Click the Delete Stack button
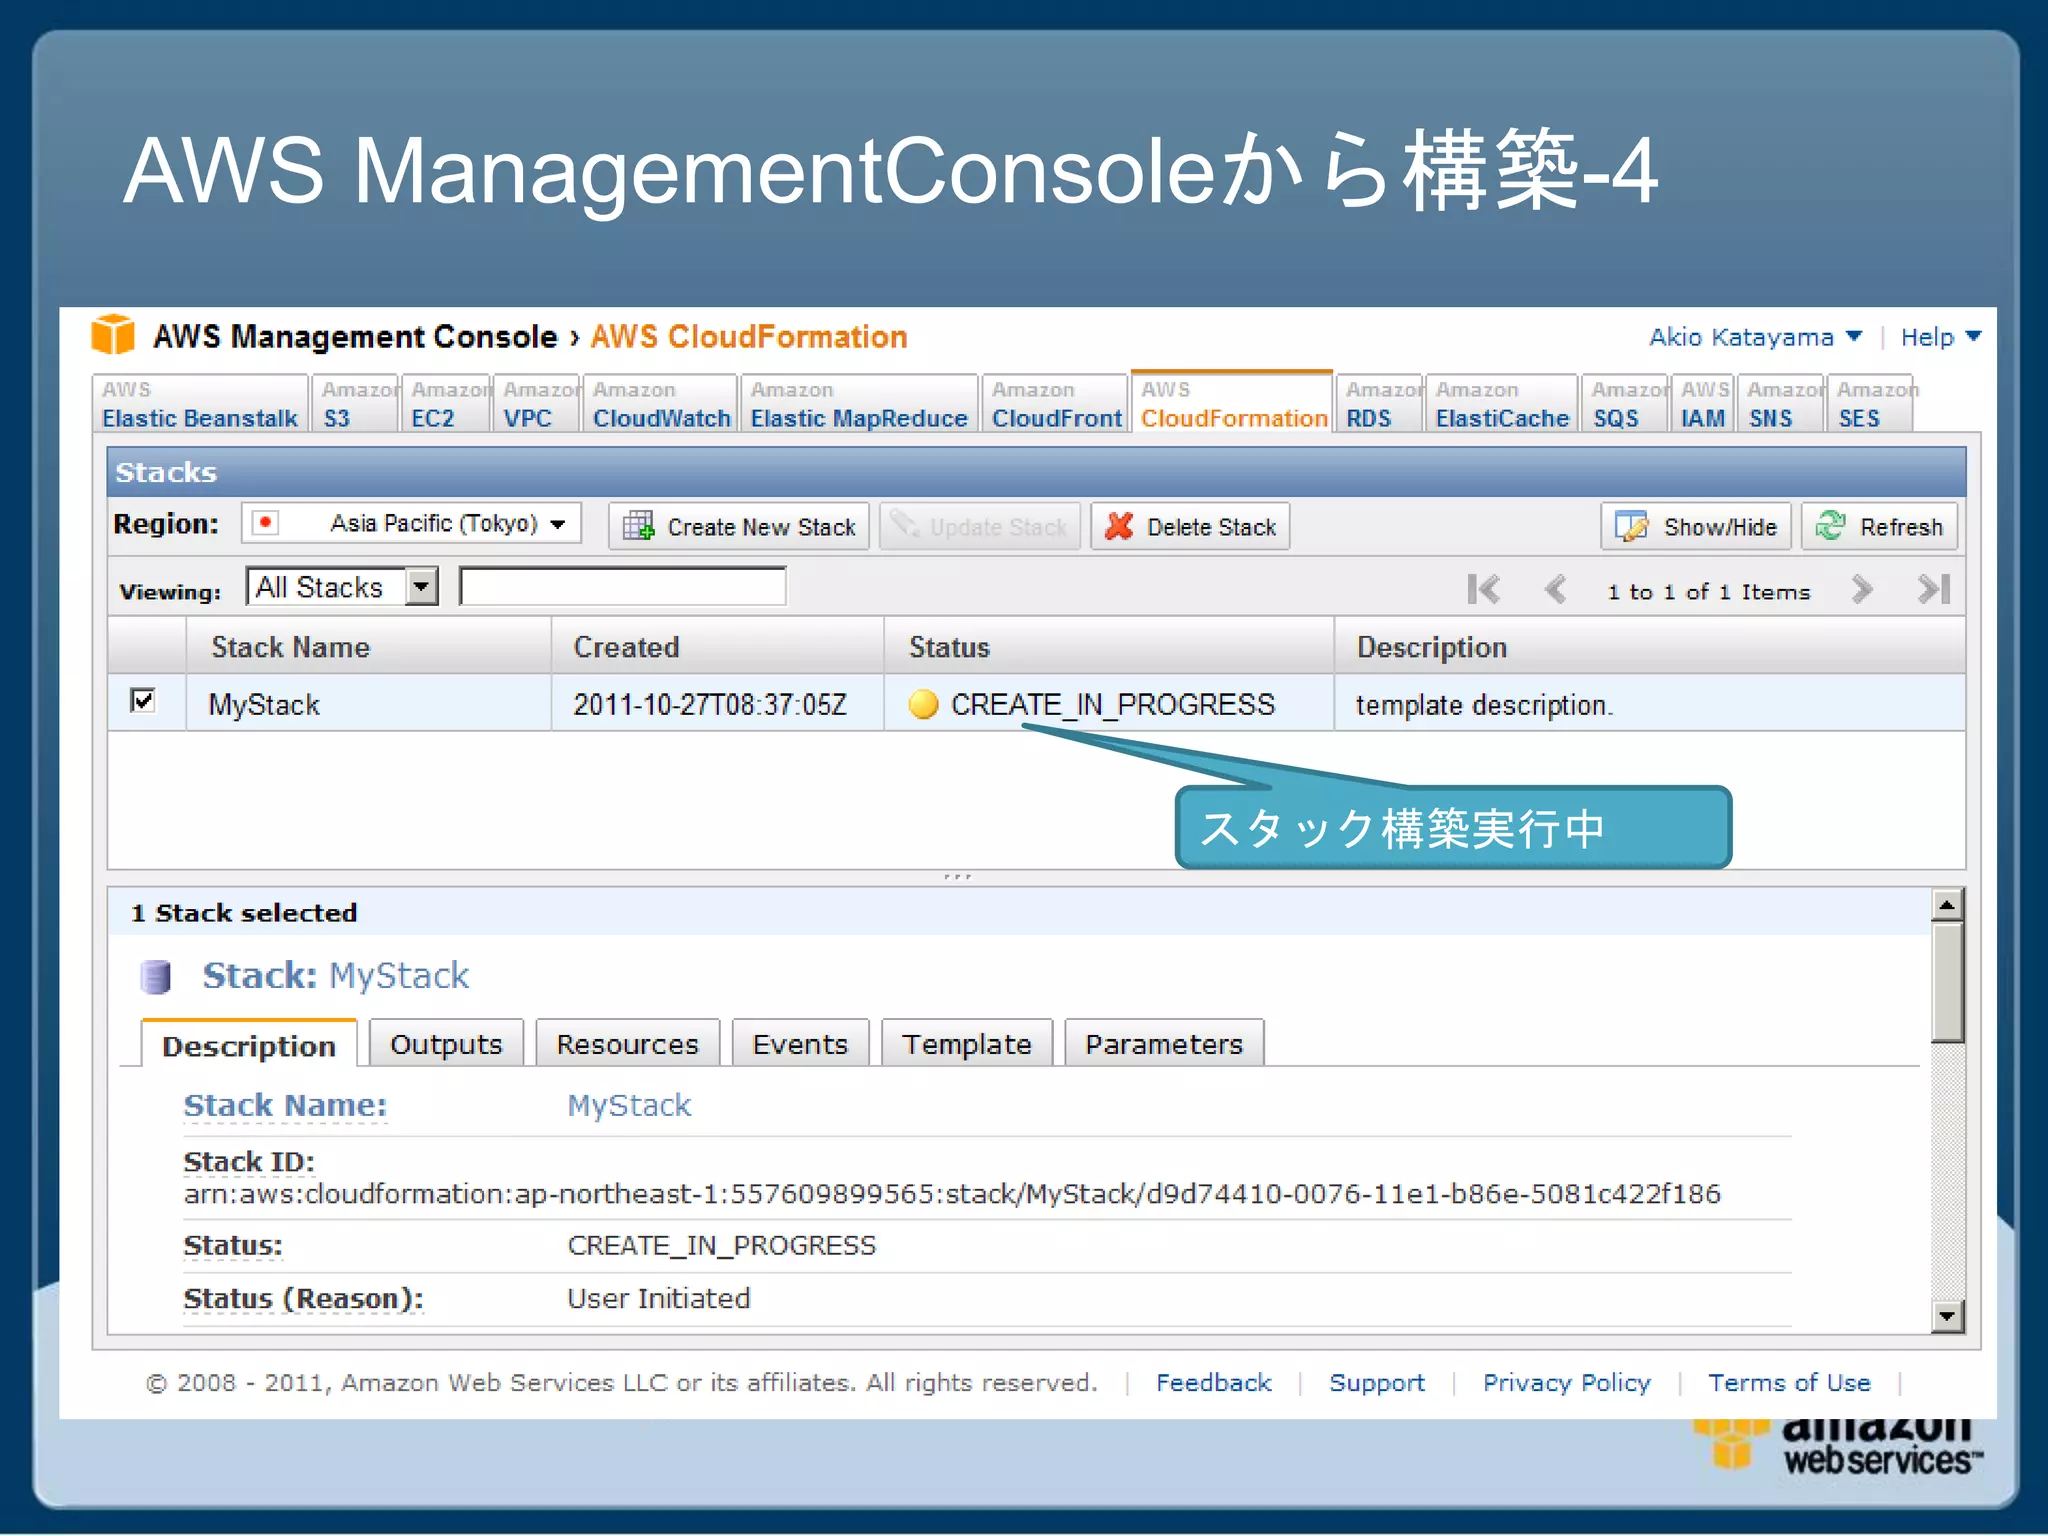The height and width of the screenshot is (1536, 2048). (1190, 526)
